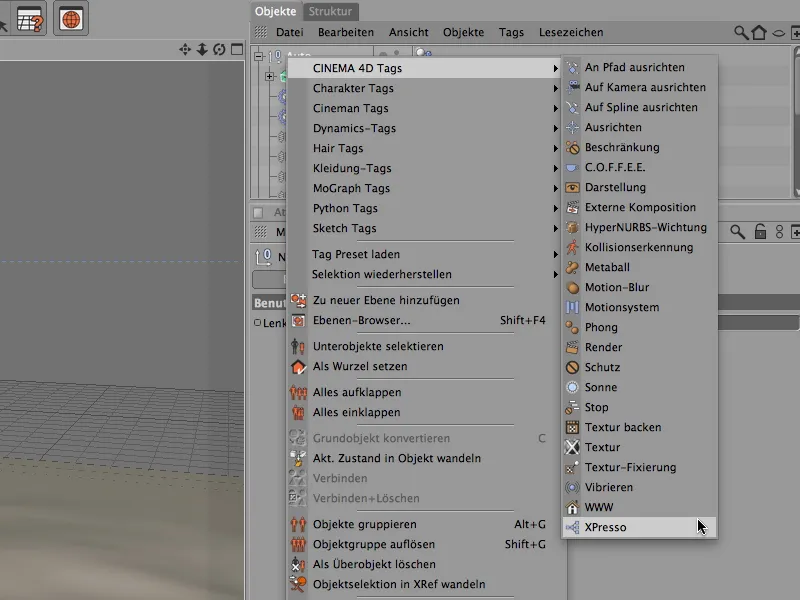
Task: Open the Ansicht menu
Action: tap(409, 32)
